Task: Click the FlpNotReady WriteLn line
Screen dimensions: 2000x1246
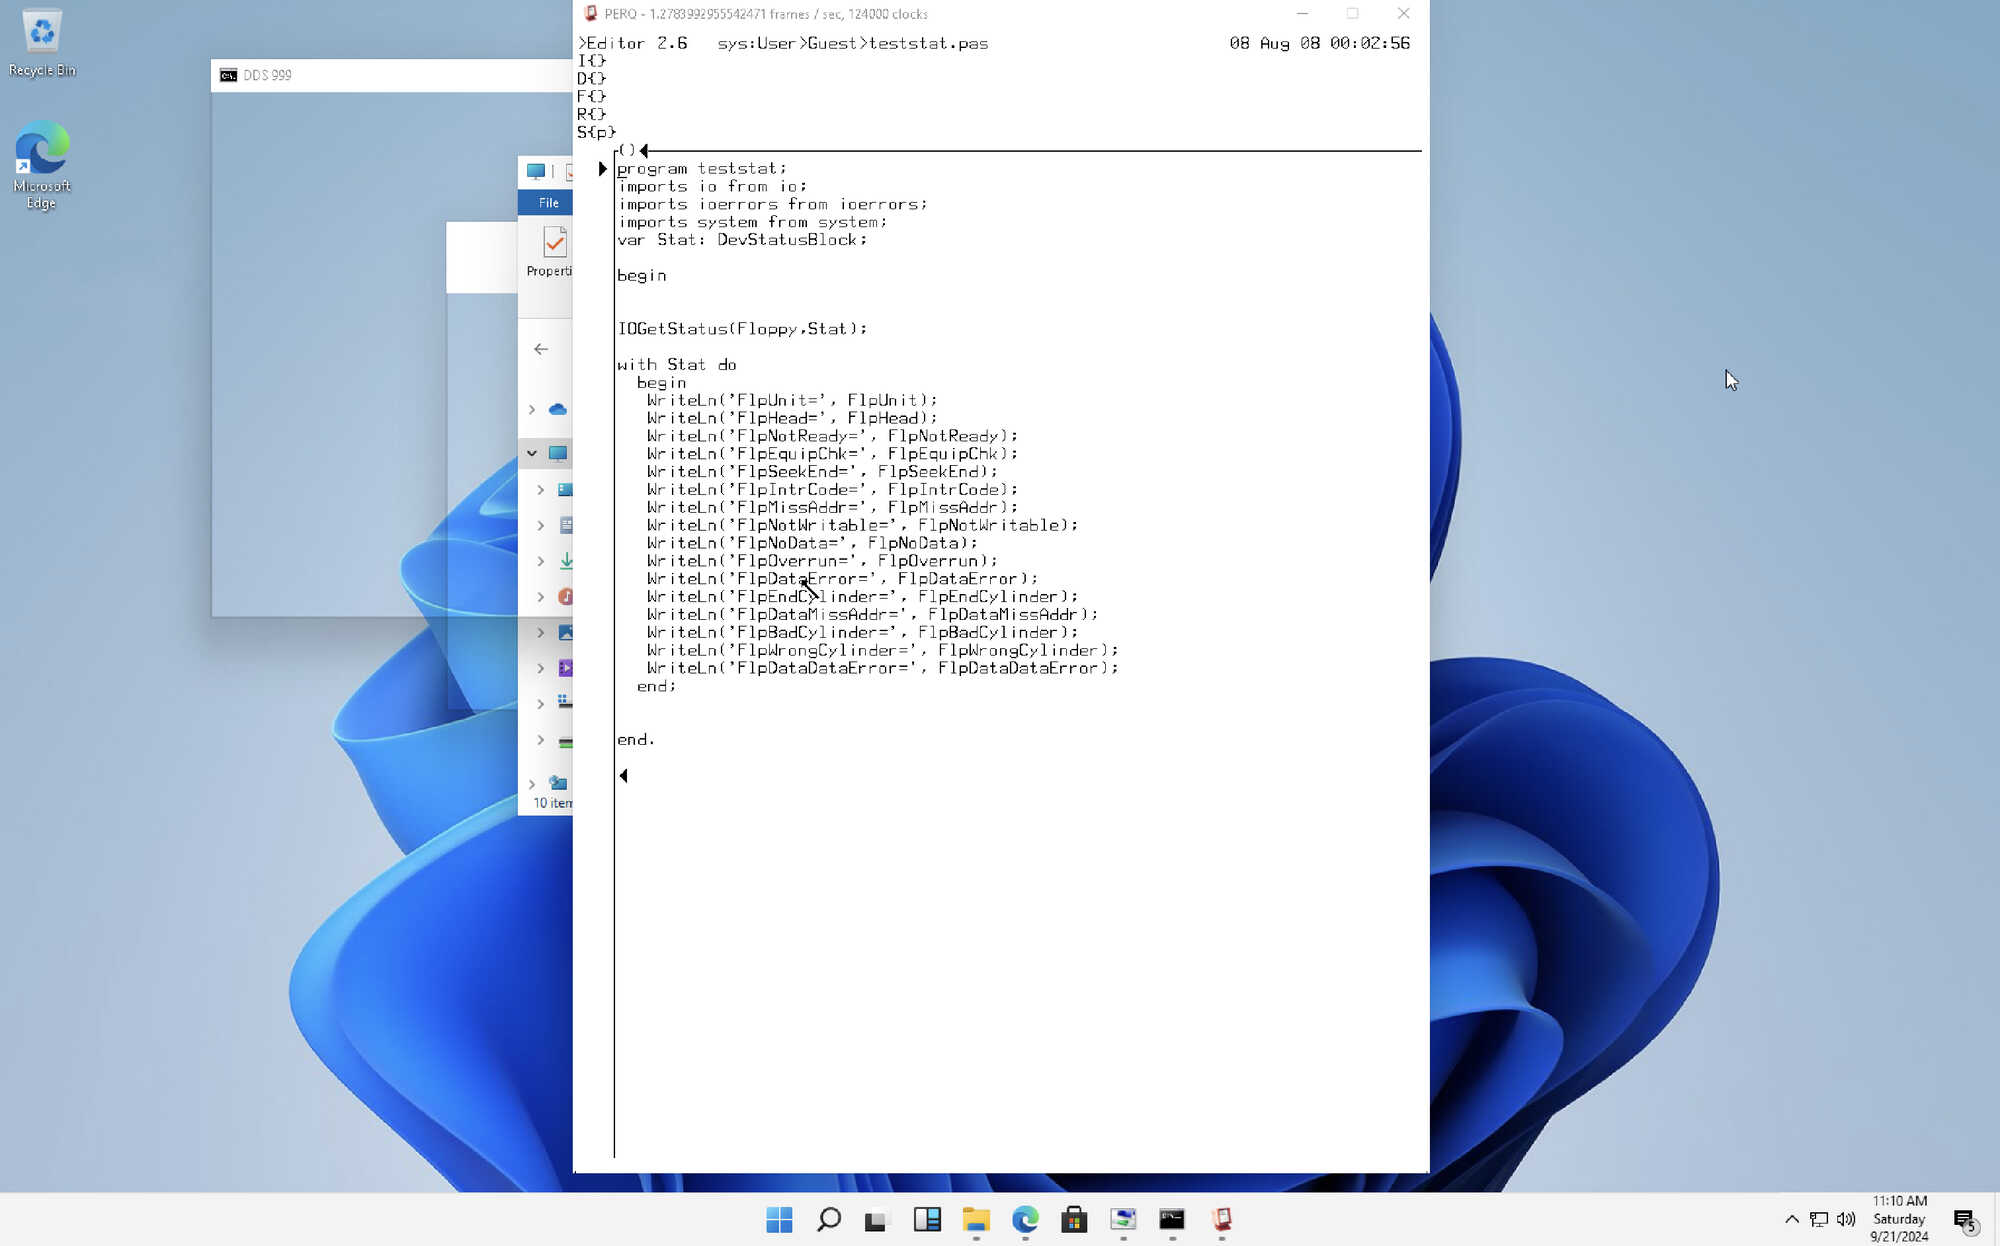Action: click(x=832, y=436)
